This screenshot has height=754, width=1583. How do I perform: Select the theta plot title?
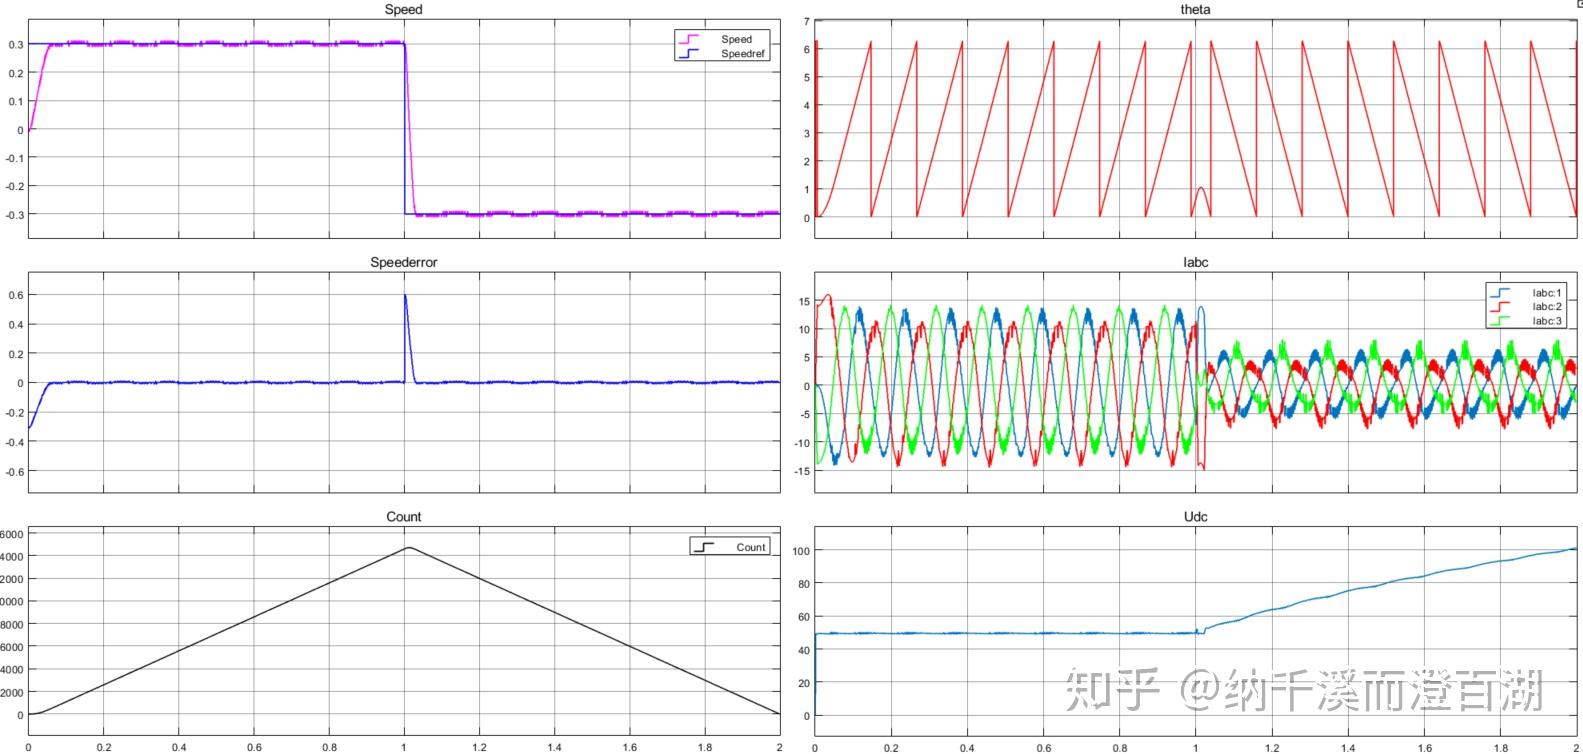click(x=1195, y=9)
